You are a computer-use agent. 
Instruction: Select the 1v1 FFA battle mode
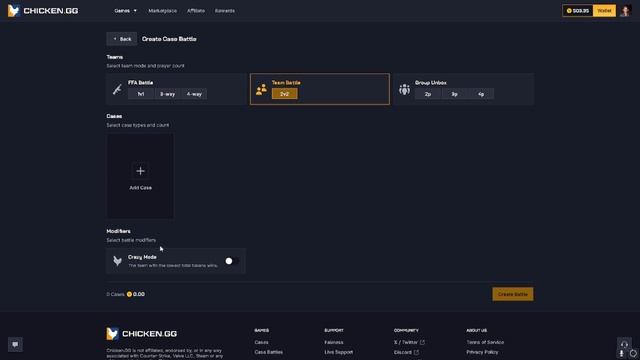coord(141,94)
